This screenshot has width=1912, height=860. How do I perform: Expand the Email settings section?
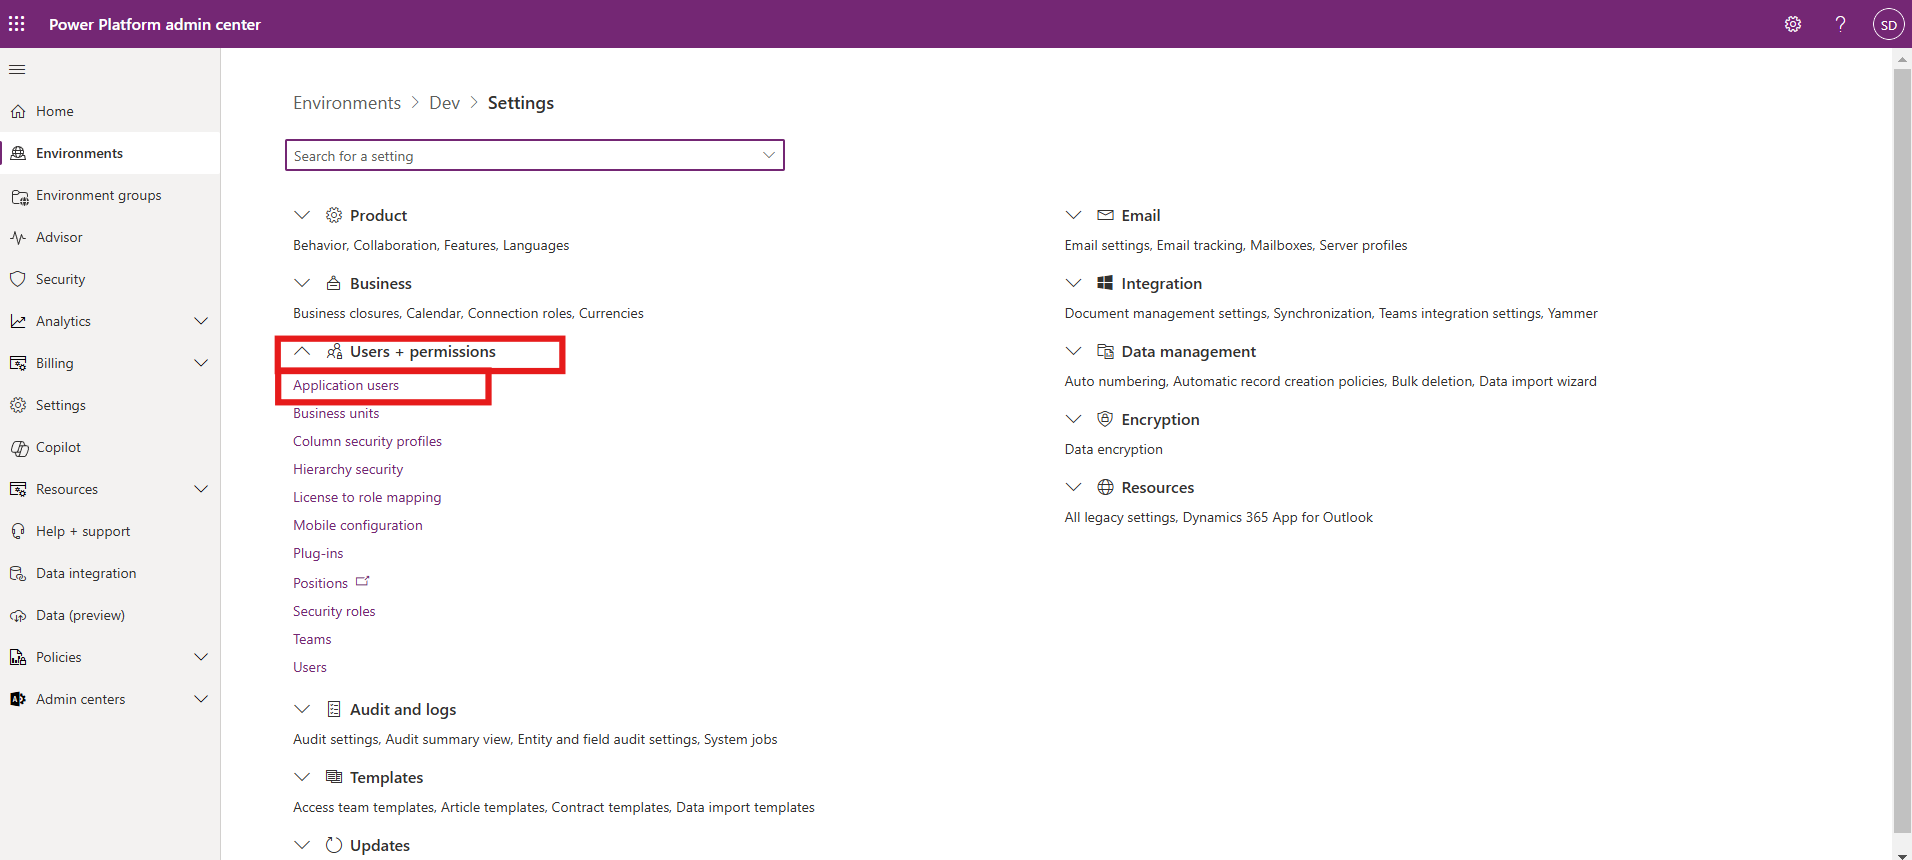point(1073,216)
